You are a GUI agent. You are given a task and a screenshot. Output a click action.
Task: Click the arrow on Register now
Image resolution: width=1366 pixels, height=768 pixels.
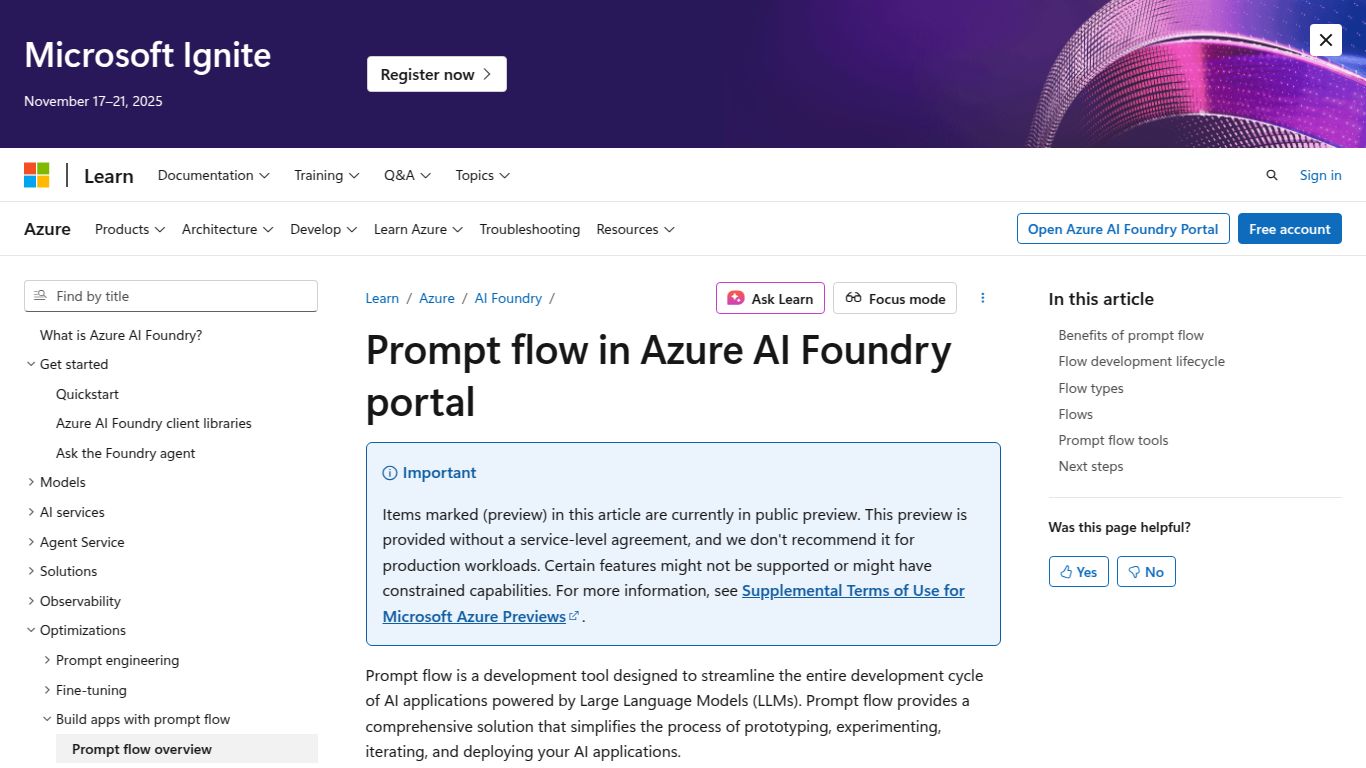[487, 73]
